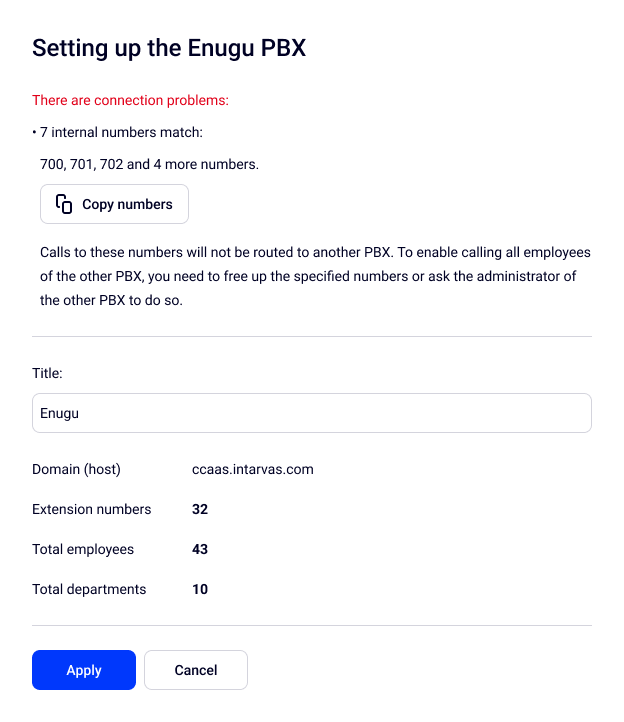This screenshot has height=722, width=624.
Task: Click the 'Total departments' label
Action: click(x=89, y=589)
